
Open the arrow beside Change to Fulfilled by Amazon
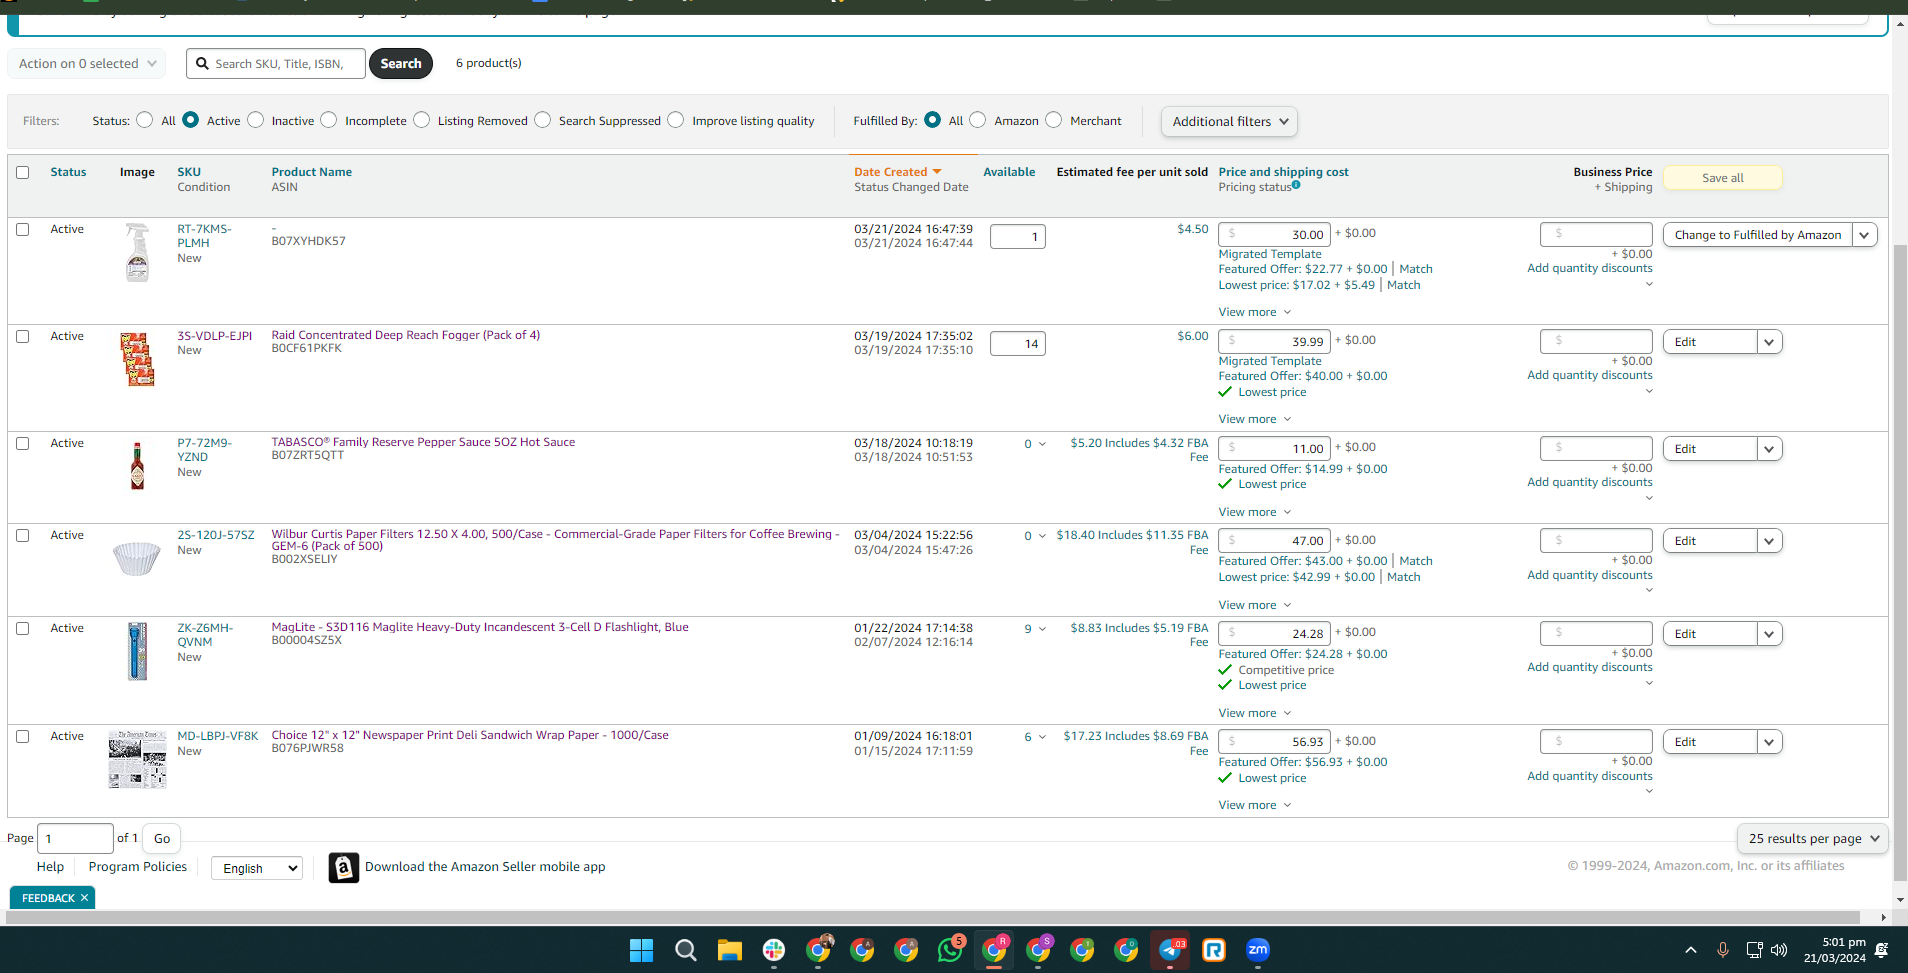pos(1865,235)
